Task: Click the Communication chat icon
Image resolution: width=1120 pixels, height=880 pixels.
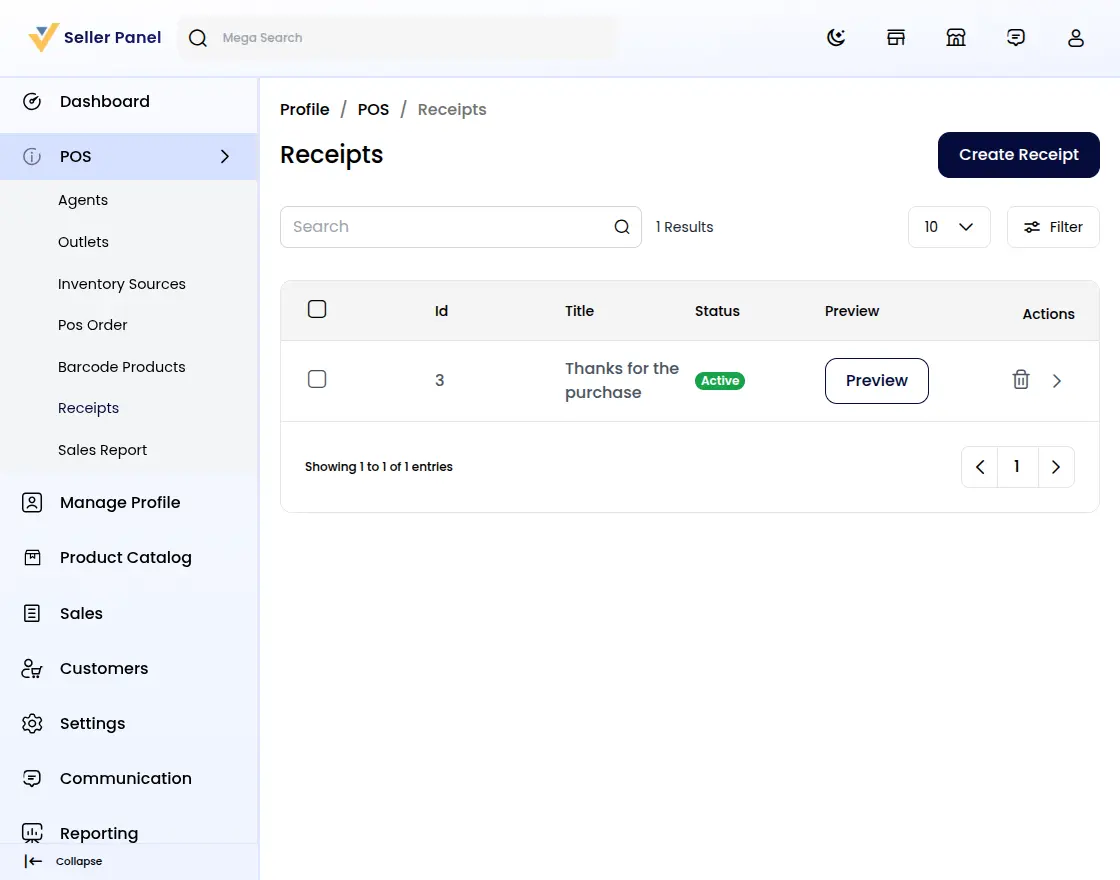Action: point(32,779)
